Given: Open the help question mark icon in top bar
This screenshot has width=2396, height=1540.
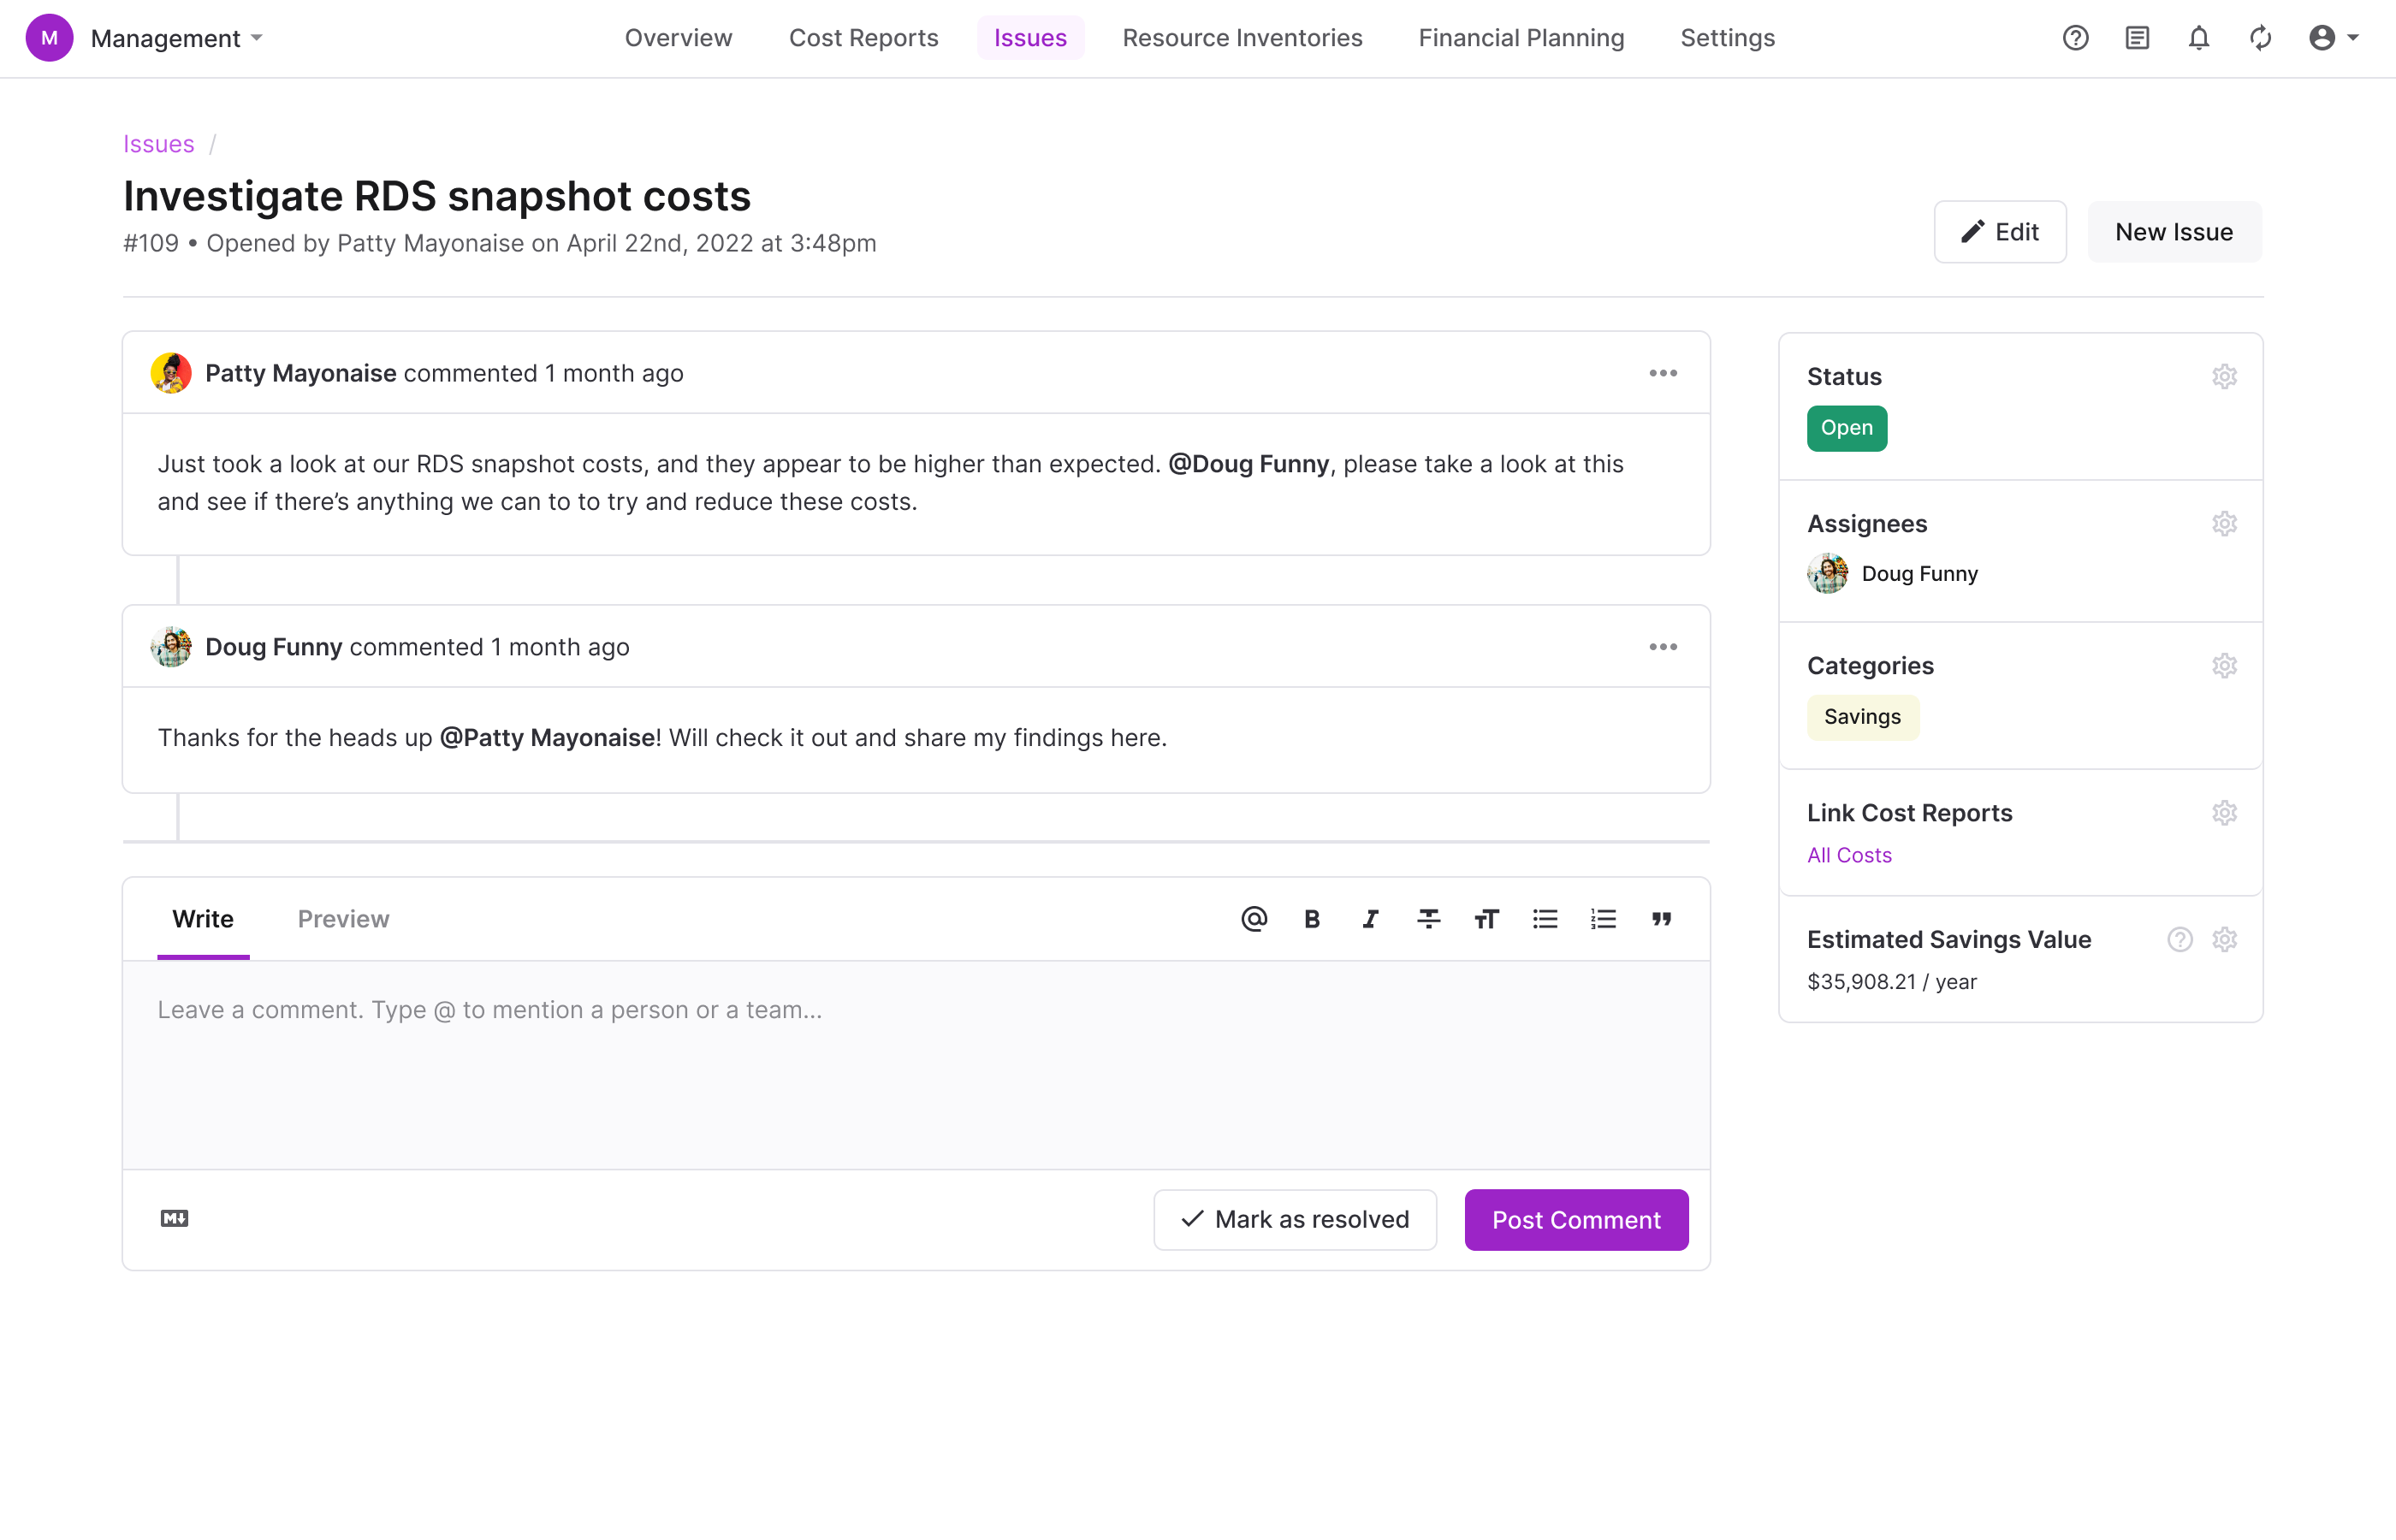Looking at the screenshot, I should (x=2075, y=38).
